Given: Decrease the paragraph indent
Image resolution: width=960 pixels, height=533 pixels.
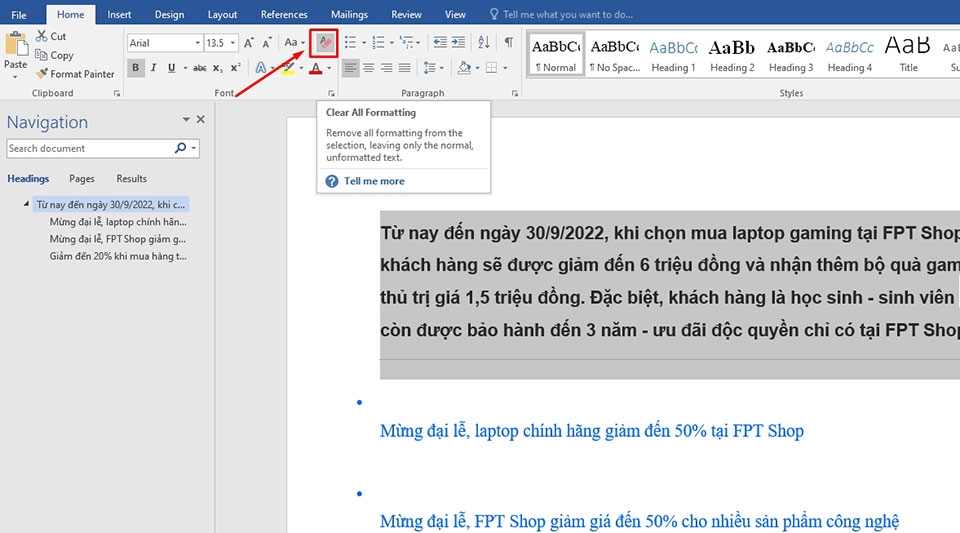Looking at the screenshot, I should click(x=440, y=42).
